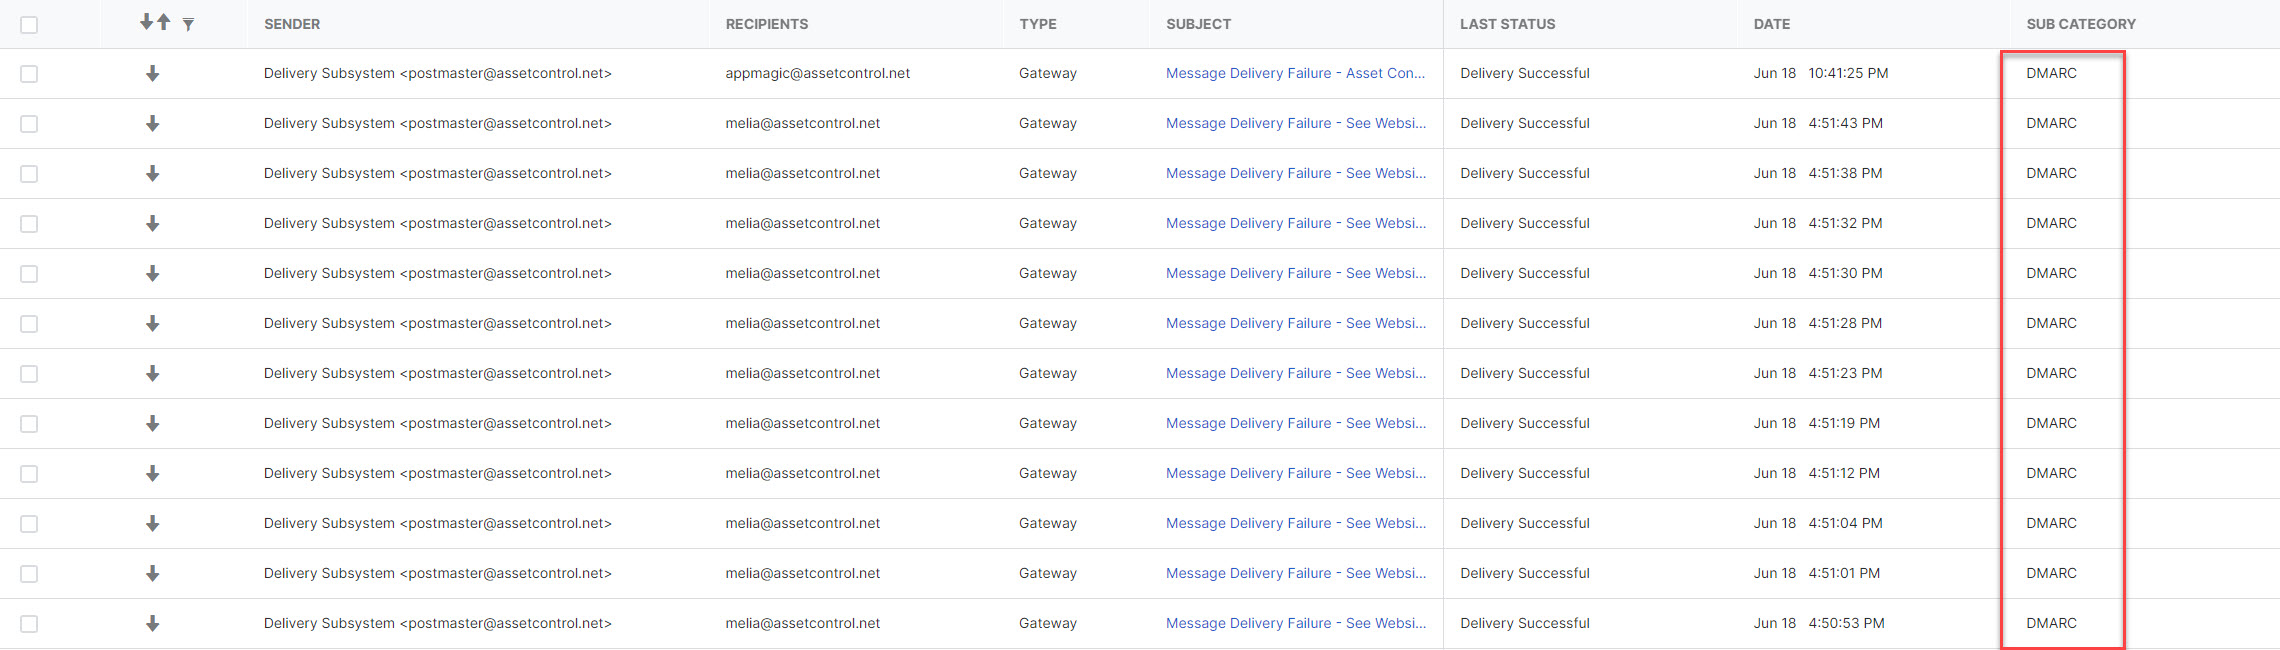The height and width of the screenshot is (650, 2280).
Task: Open subject link for the 4:51:19 PM message
Action: pyautogui.click(x=1295, y=423)
